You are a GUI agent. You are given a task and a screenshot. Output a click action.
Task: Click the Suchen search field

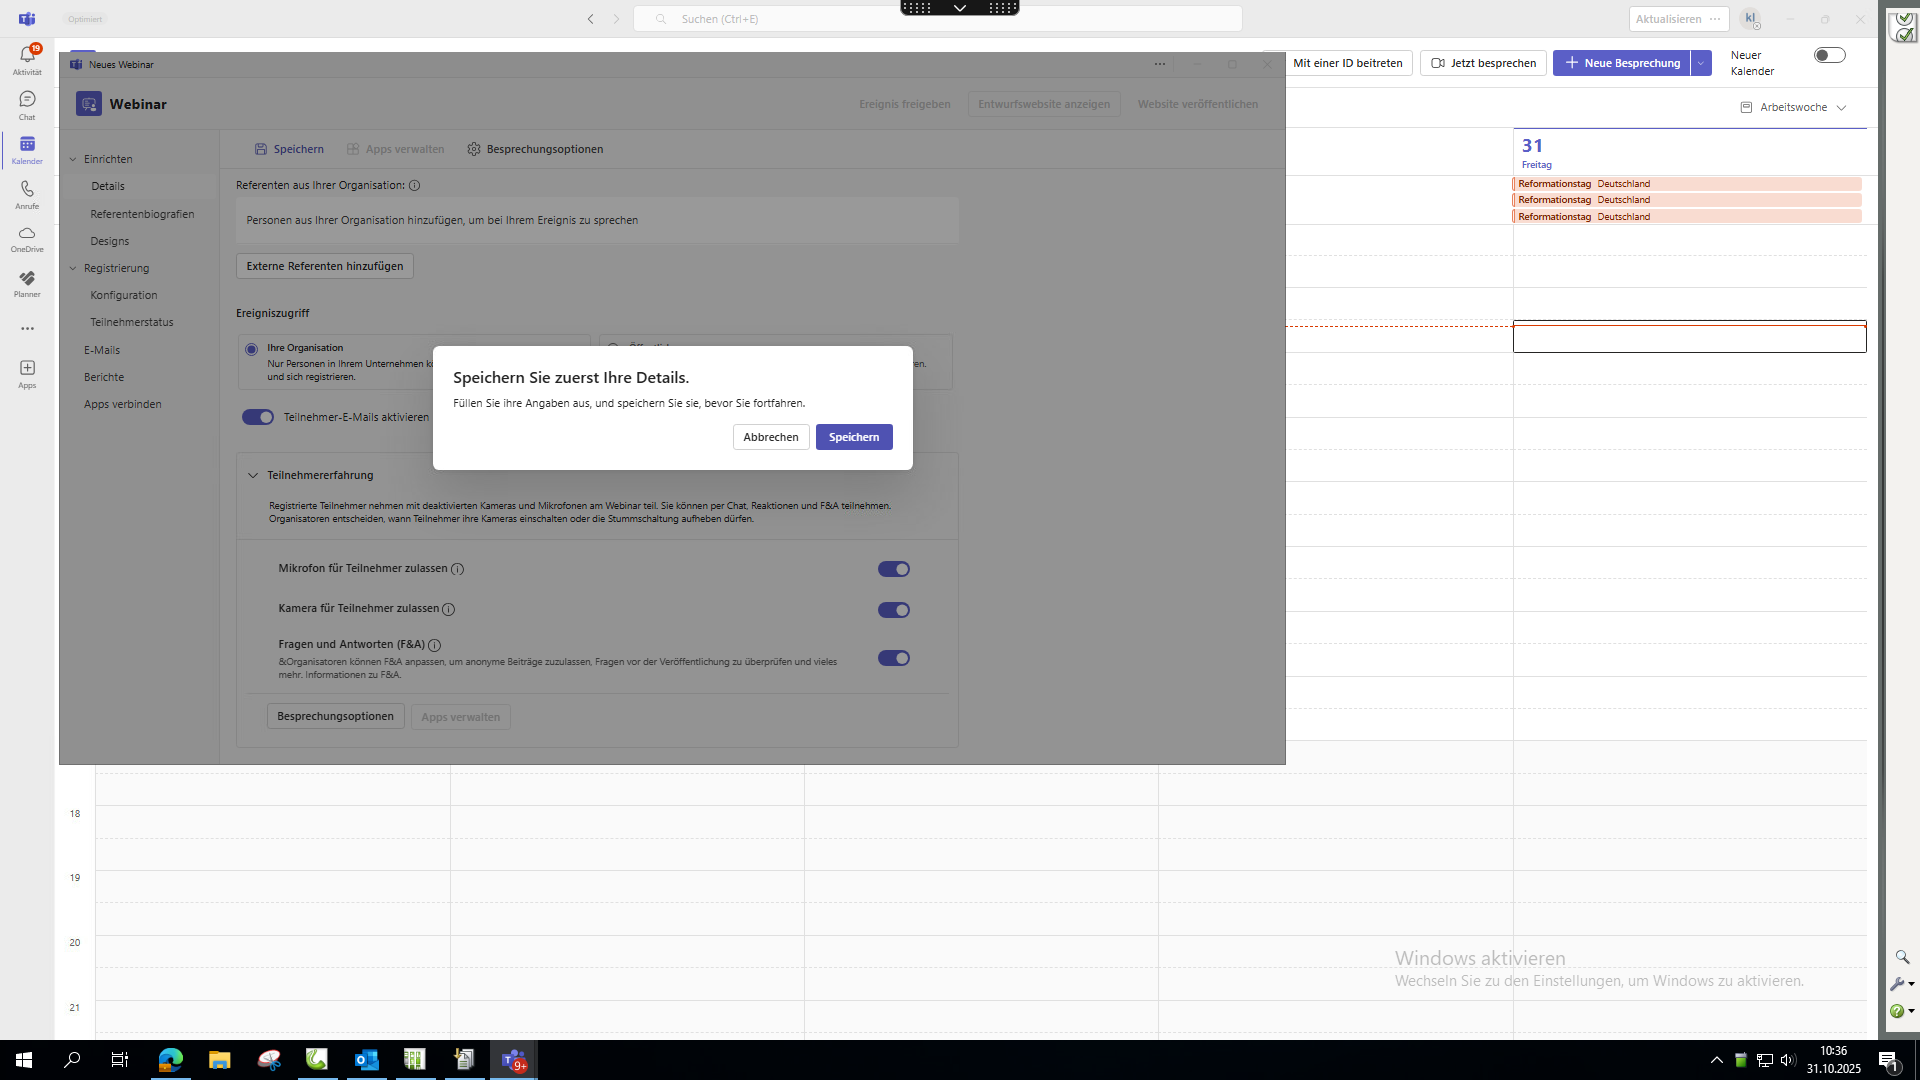click(x=937, y=19)
